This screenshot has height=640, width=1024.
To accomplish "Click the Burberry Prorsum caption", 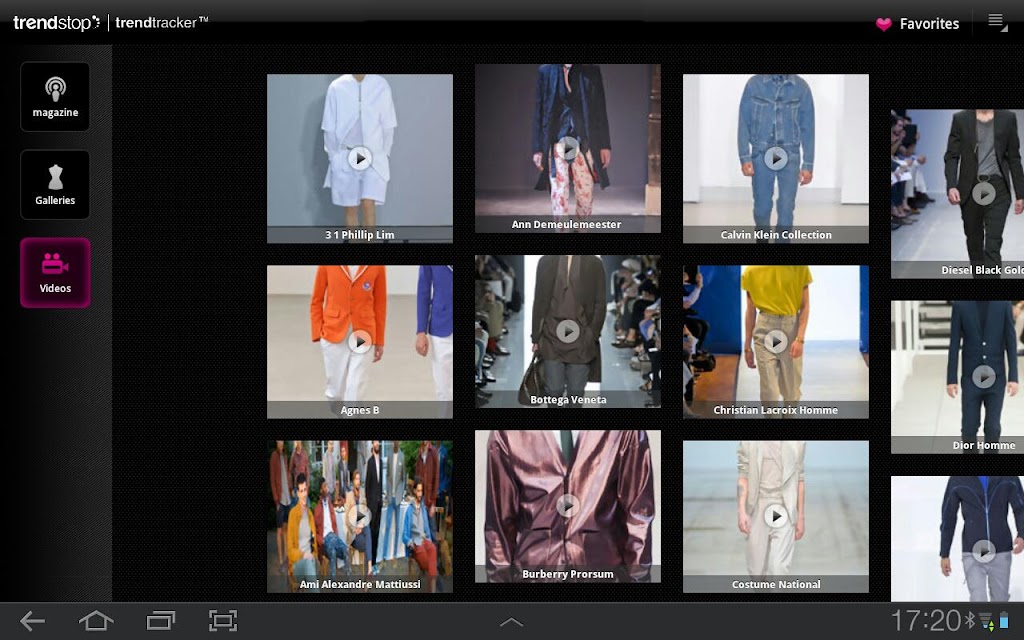I will [568, 574].
